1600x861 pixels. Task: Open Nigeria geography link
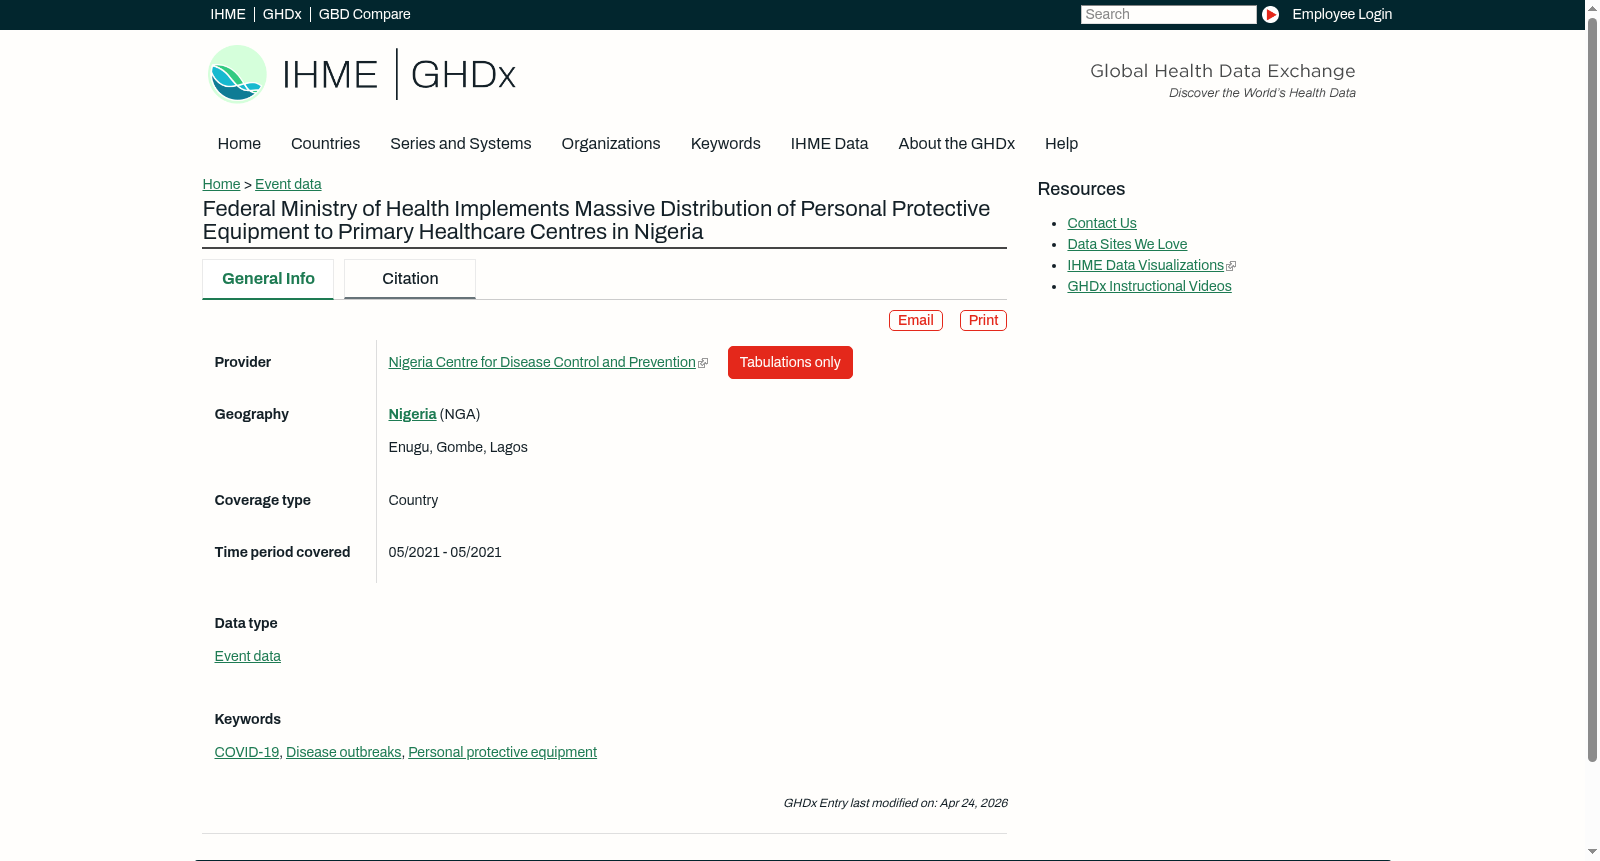412,414
